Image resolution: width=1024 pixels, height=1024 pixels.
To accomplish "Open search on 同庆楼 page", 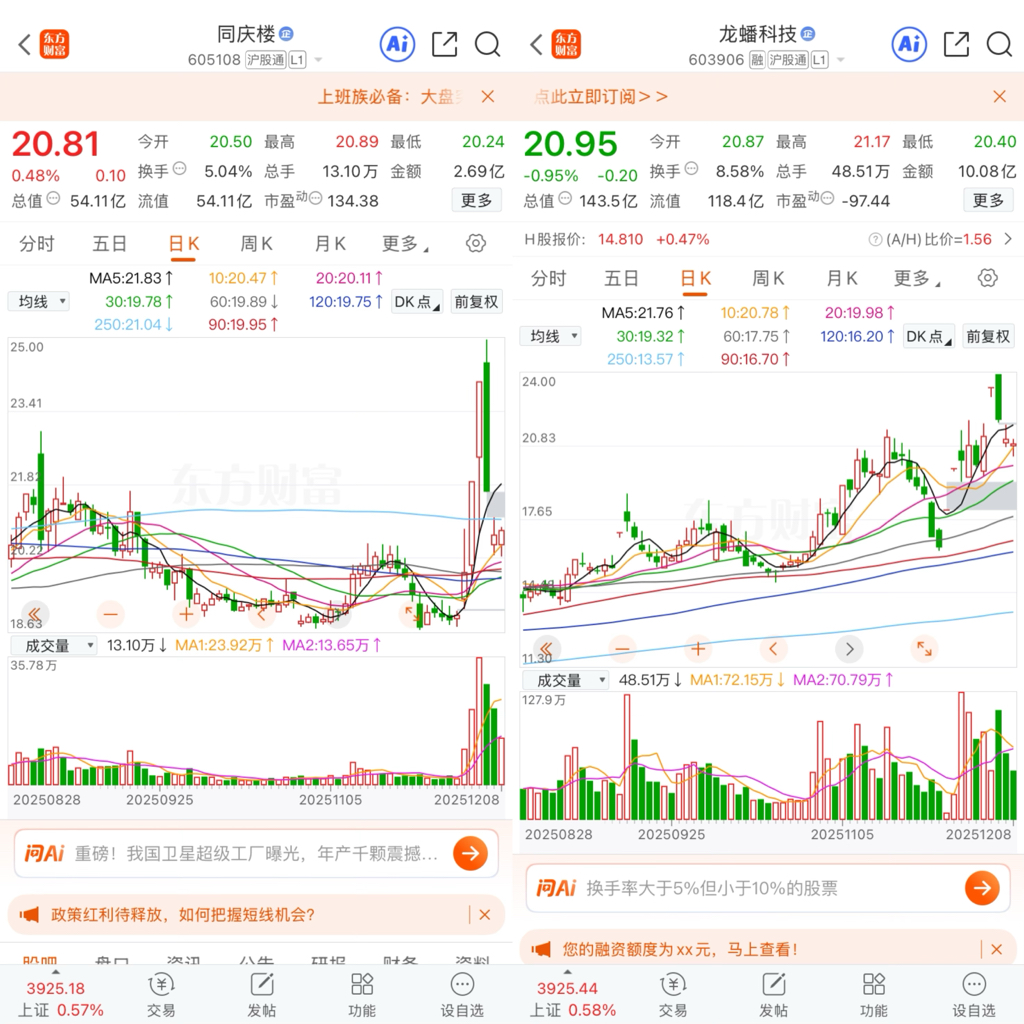I will coord(487,44).
